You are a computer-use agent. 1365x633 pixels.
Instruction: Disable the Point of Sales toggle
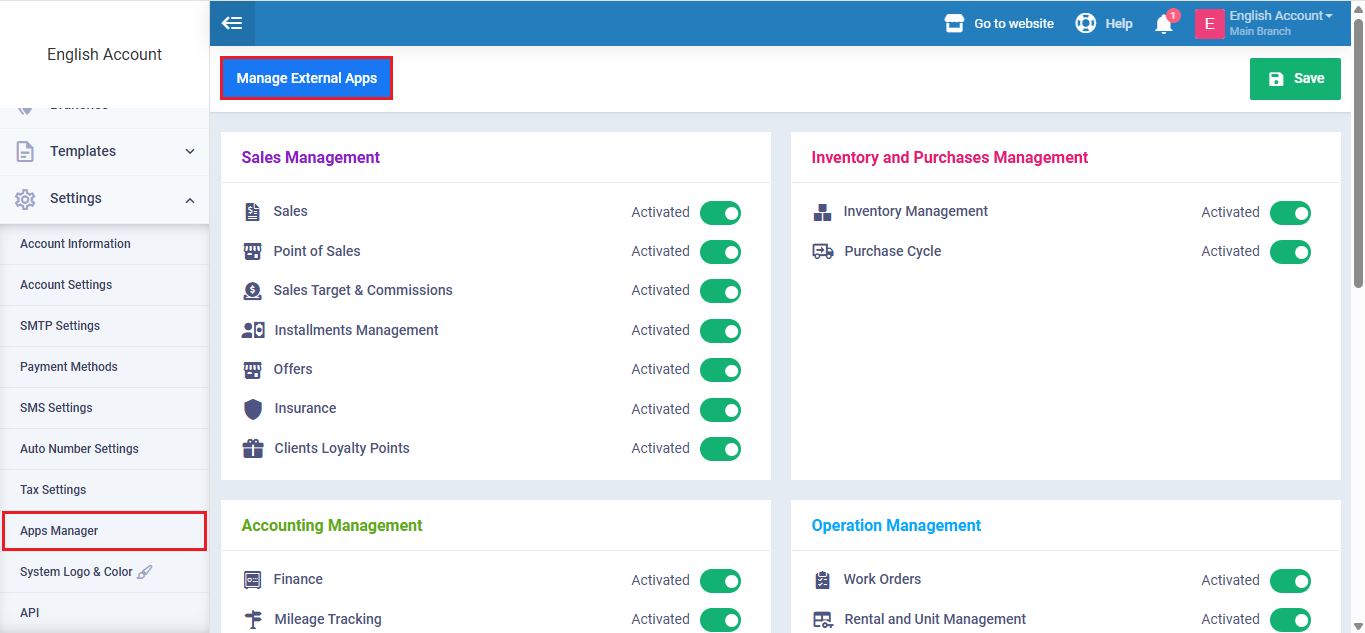[720, 252]
